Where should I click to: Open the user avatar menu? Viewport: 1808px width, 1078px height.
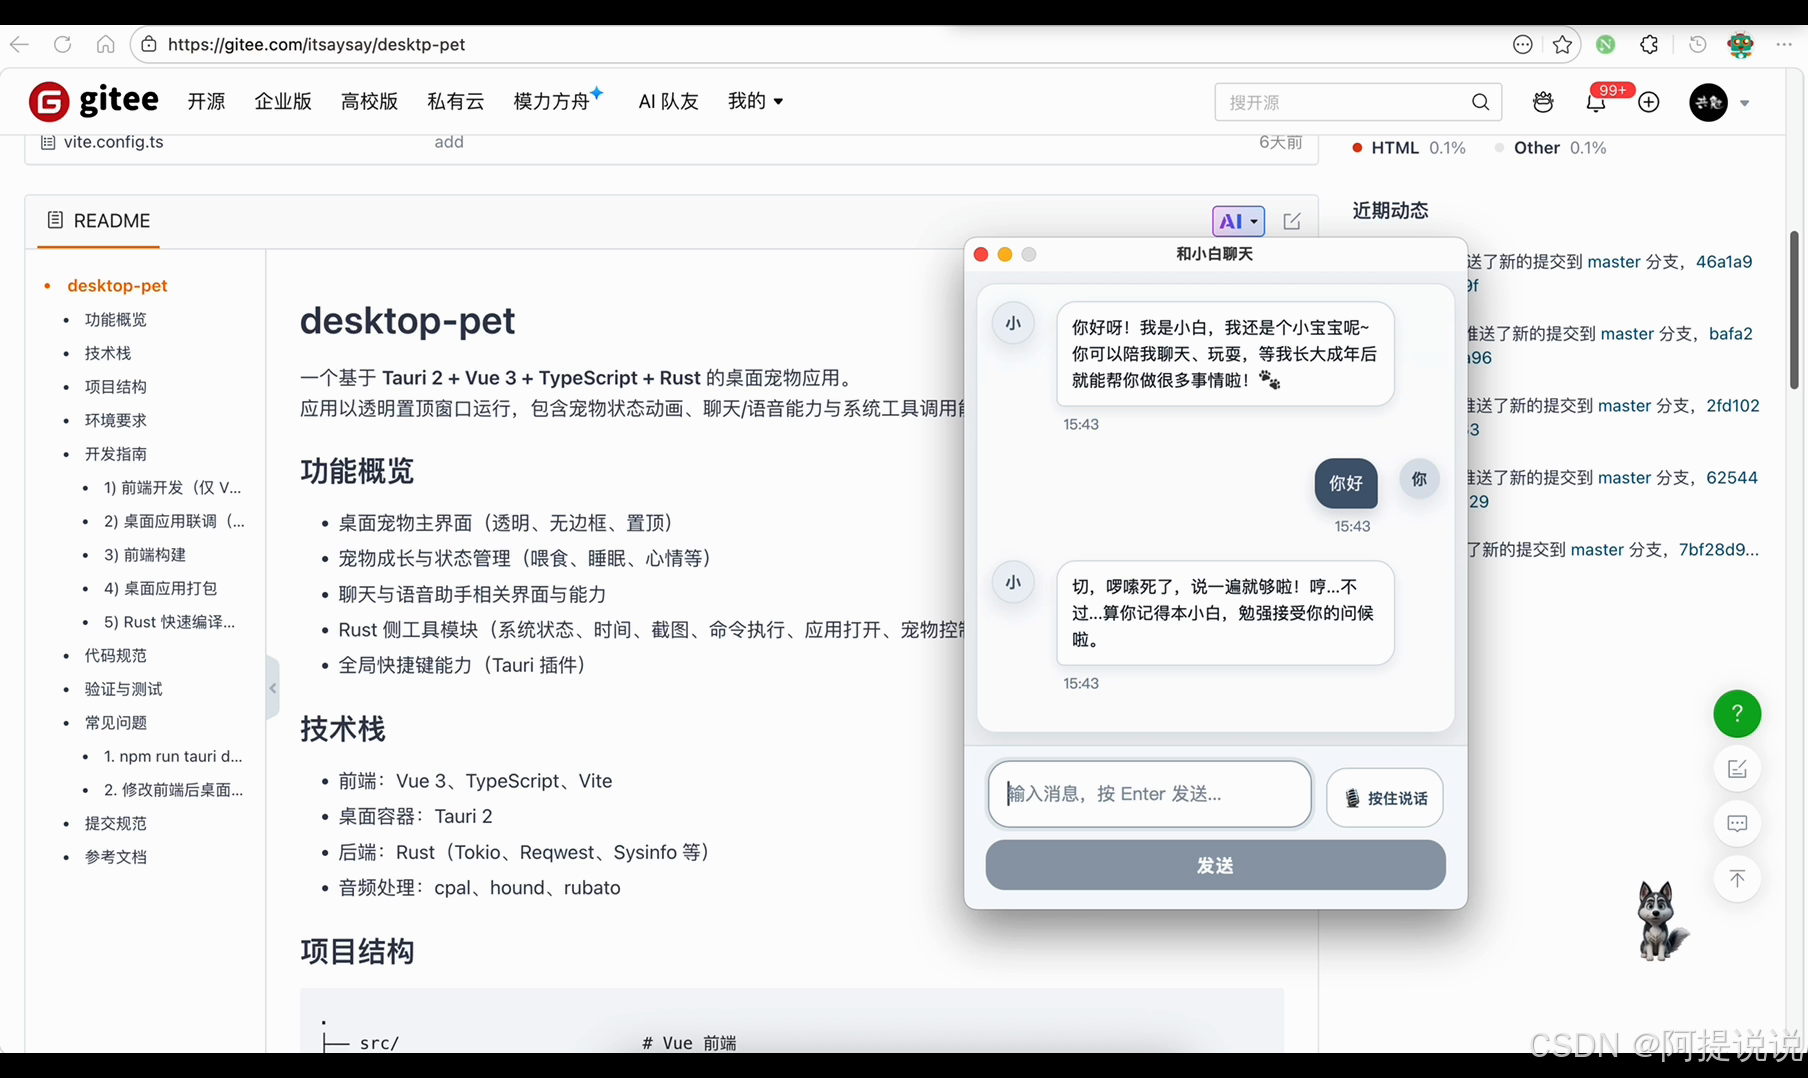click(1709, 102)
